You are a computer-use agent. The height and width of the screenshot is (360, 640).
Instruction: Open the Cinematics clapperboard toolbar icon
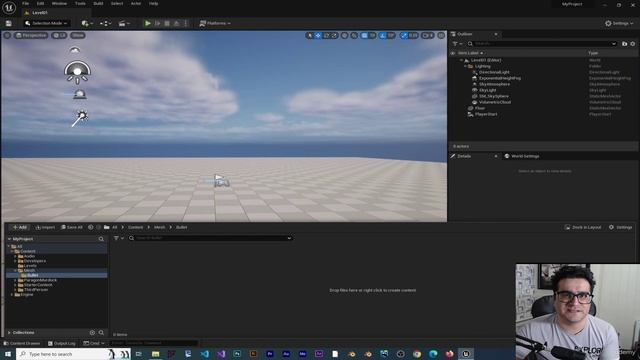[x=124, y=23]
